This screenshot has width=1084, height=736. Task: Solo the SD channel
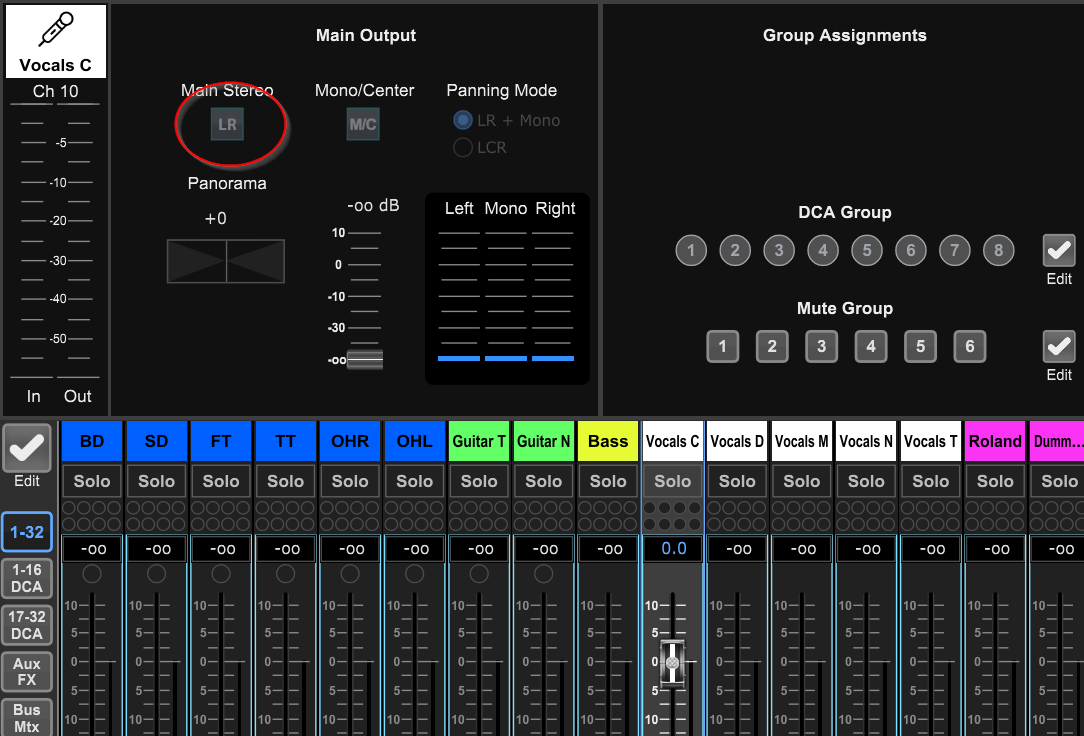(156, 481)
